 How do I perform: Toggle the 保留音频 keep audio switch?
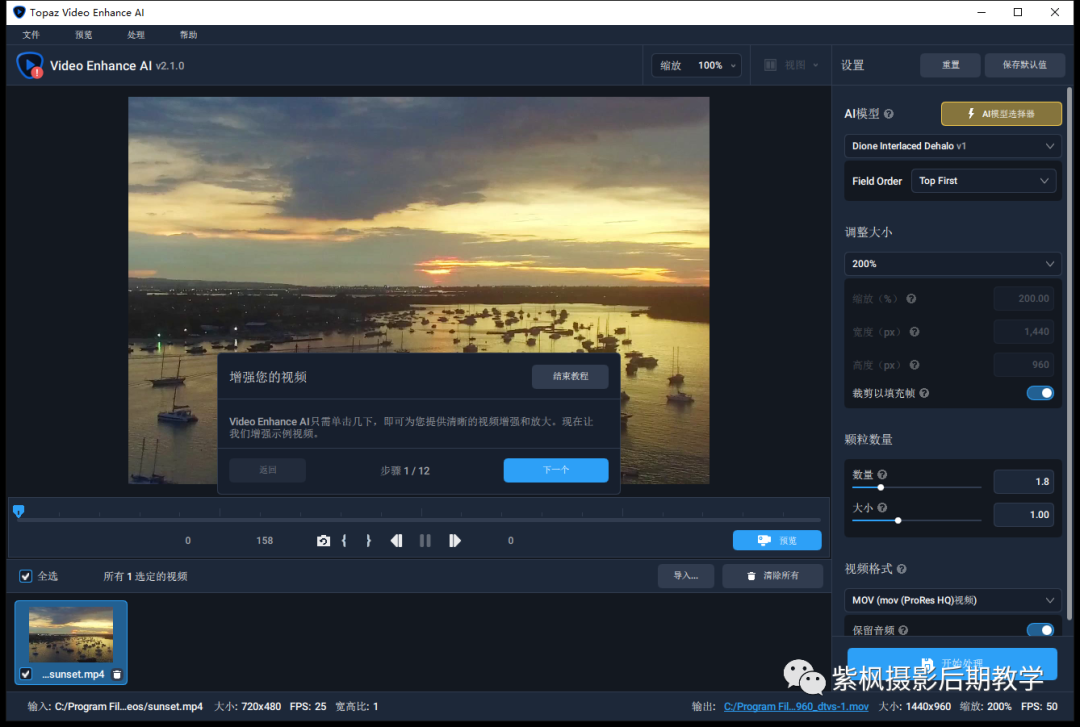tap(1040, 630)
